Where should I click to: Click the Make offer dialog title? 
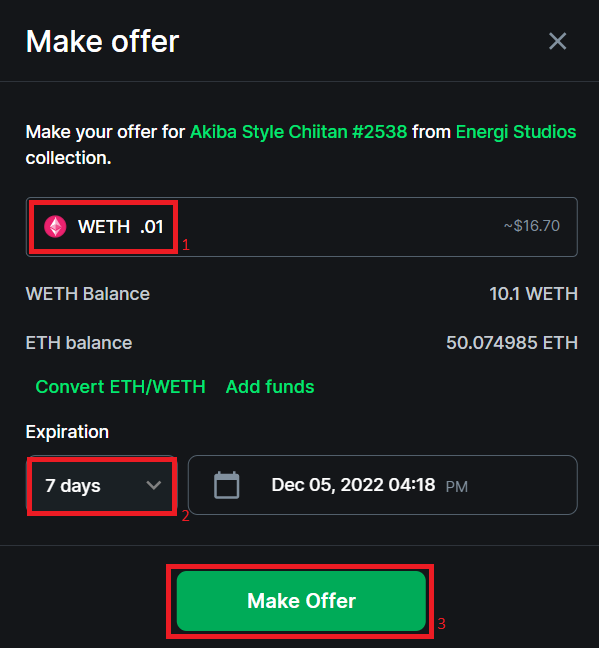(102, 41)
